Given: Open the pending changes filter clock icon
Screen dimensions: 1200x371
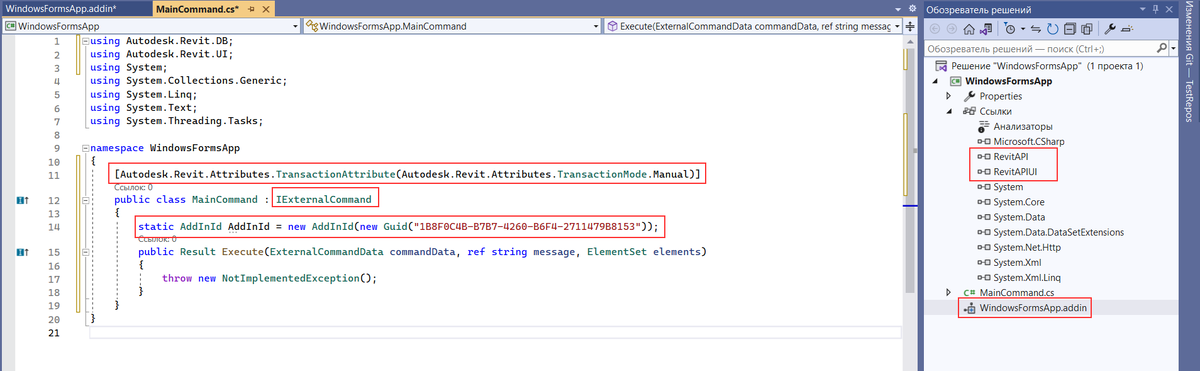Looking at the screenshot, I should (x=1009, y=29).
